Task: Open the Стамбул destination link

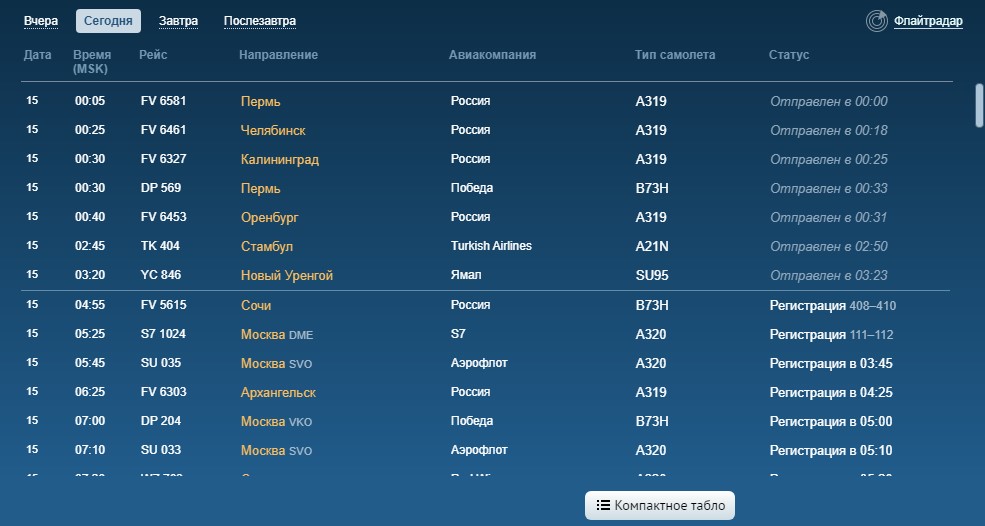Action: [x=267, y=246]
